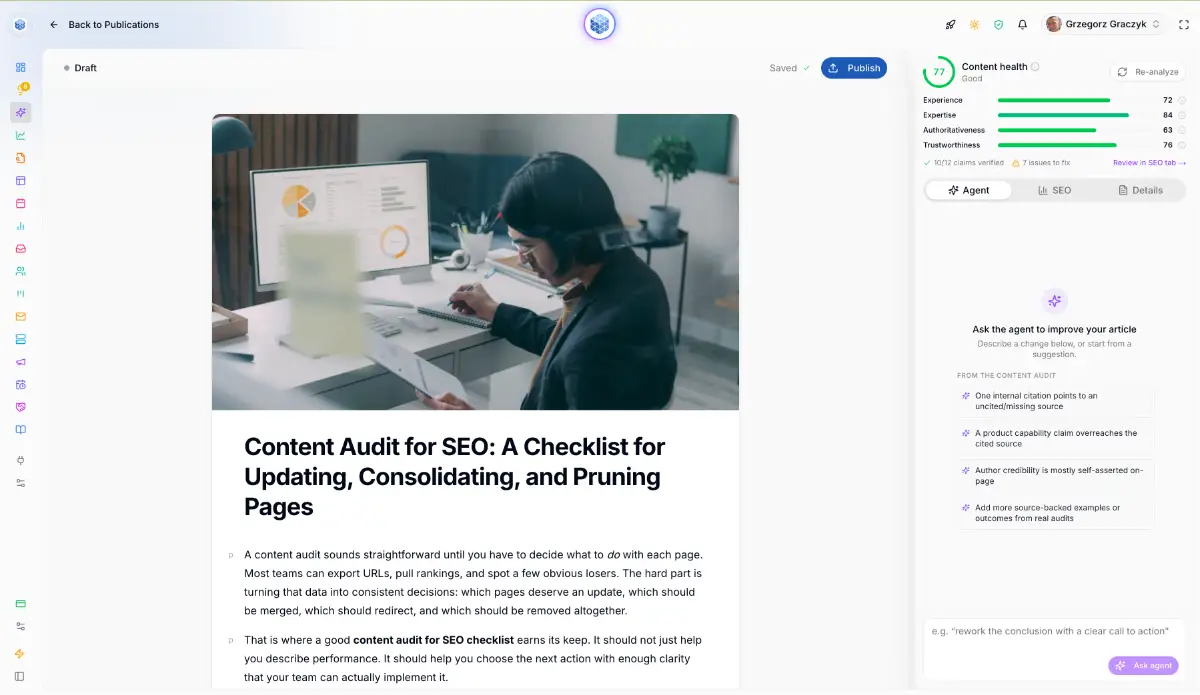The image size is (1200, 695).
Task: Click the fullscreen expand corners icon
Action: [1184, 24]
